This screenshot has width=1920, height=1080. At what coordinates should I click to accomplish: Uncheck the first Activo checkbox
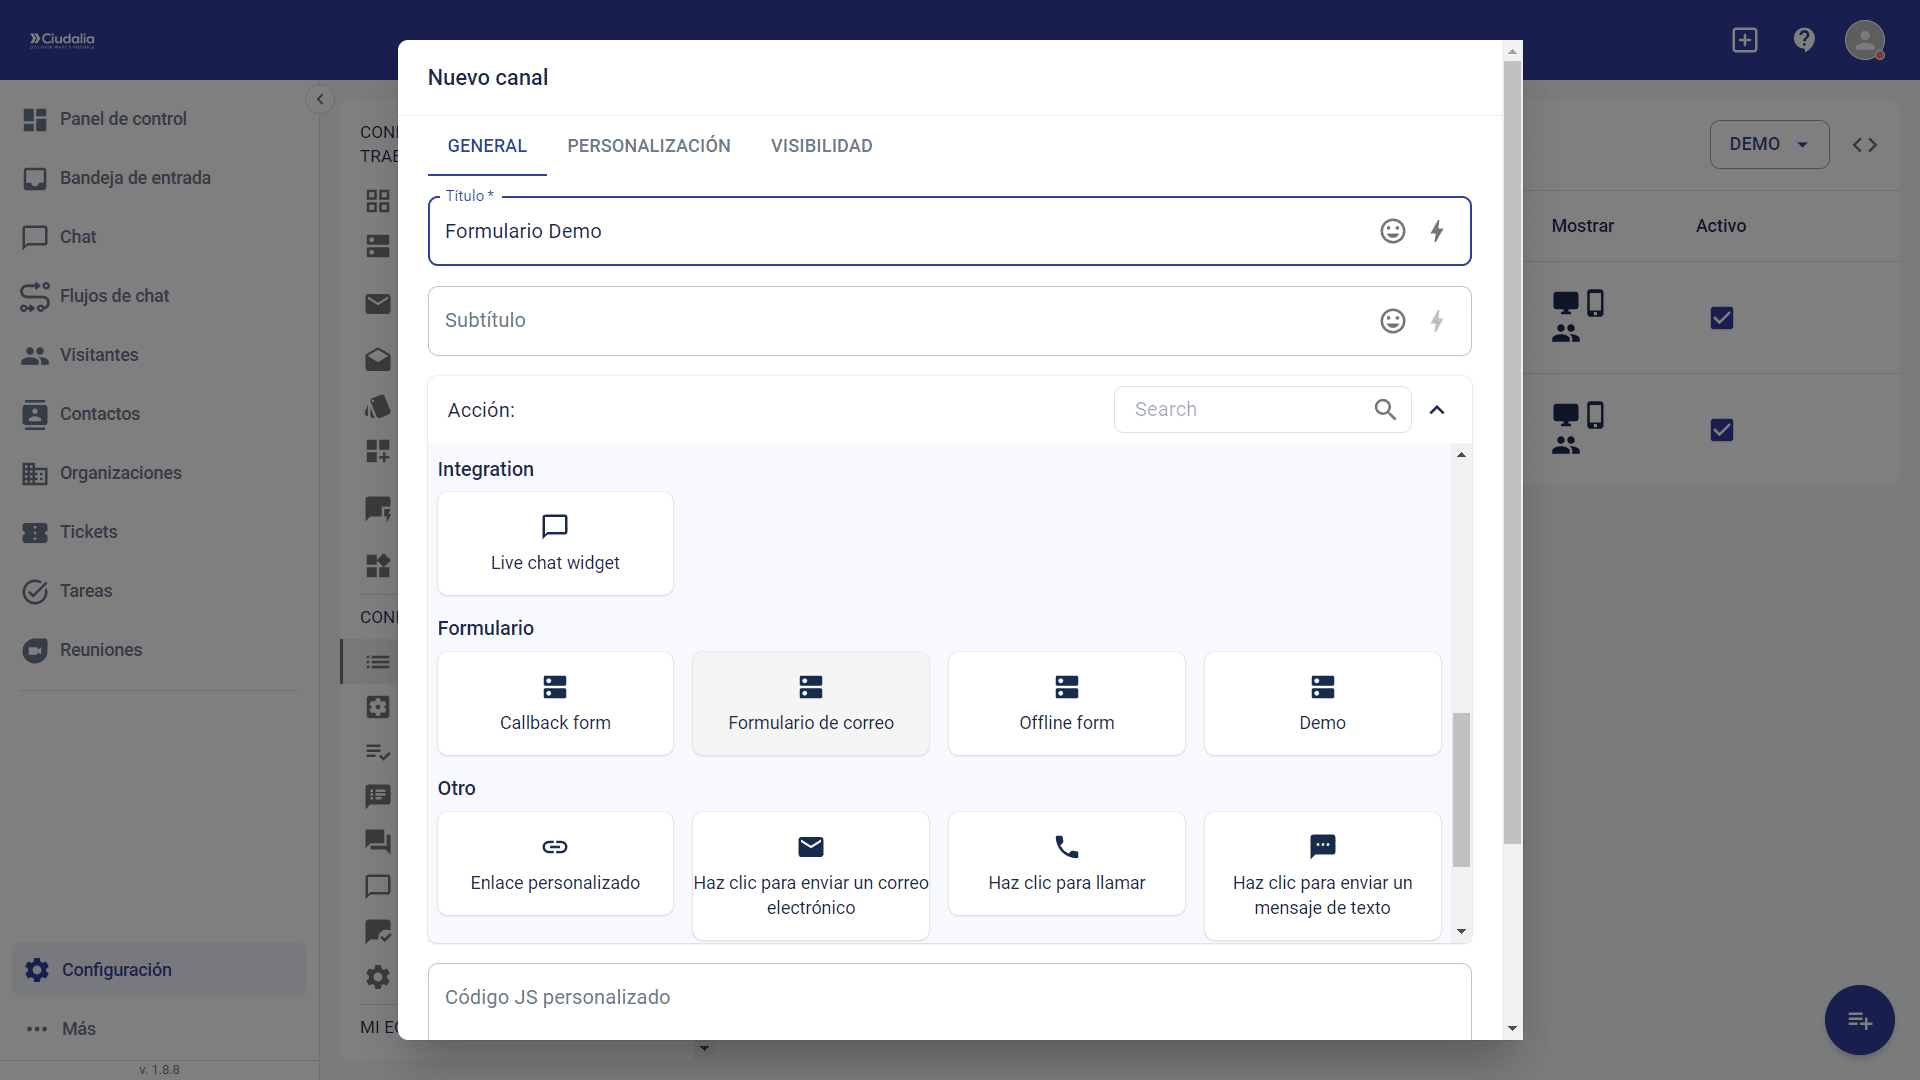pos(1721,318)
